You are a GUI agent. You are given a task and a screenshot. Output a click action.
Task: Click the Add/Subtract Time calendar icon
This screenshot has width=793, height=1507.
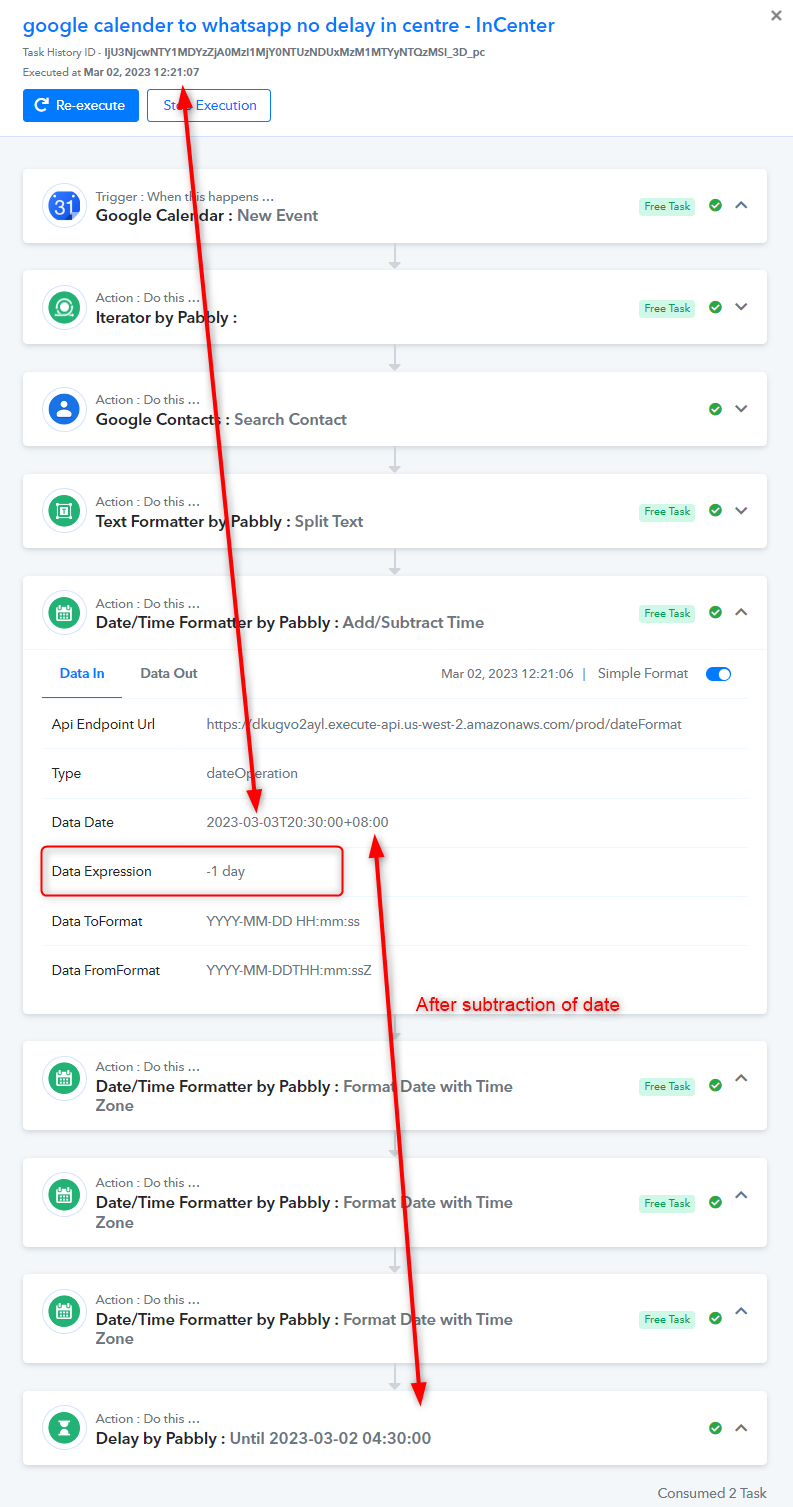click(64, 613)
